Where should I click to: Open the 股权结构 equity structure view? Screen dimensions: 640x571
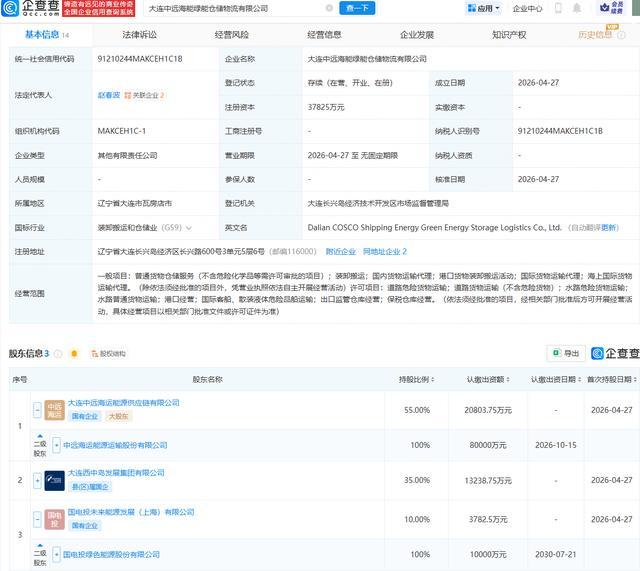point(109,353)
